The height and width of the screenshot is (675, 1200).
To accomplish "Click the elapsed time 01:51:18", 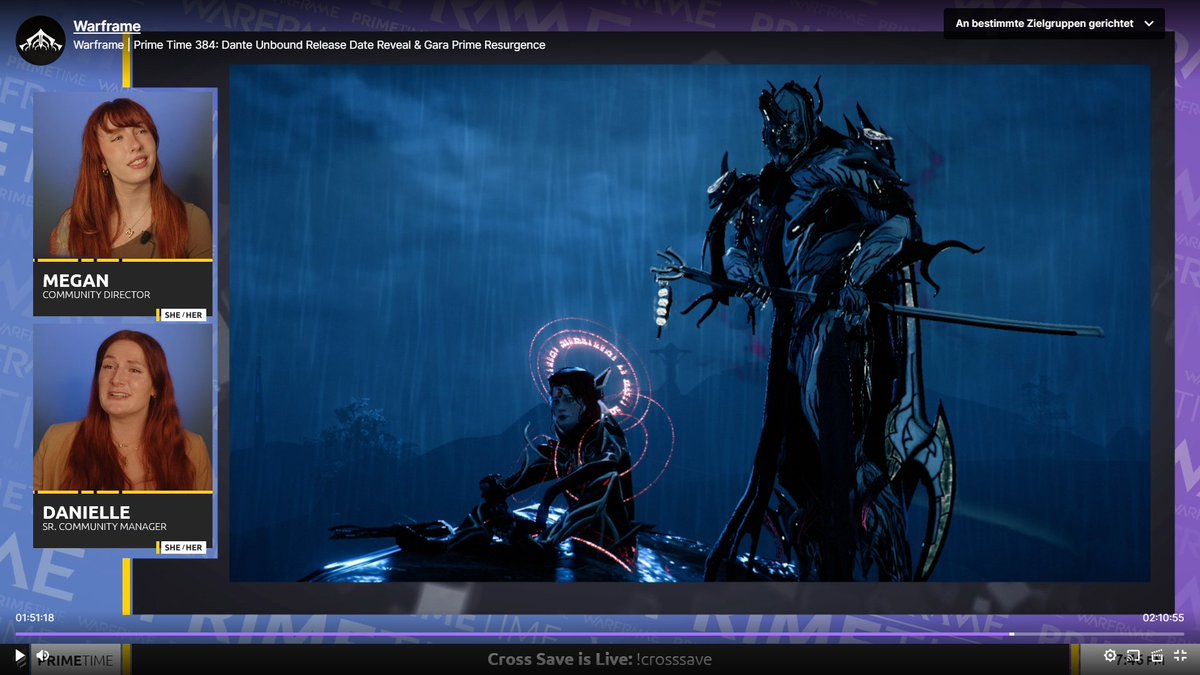I will pyautogui.click(x=35, y=618).
